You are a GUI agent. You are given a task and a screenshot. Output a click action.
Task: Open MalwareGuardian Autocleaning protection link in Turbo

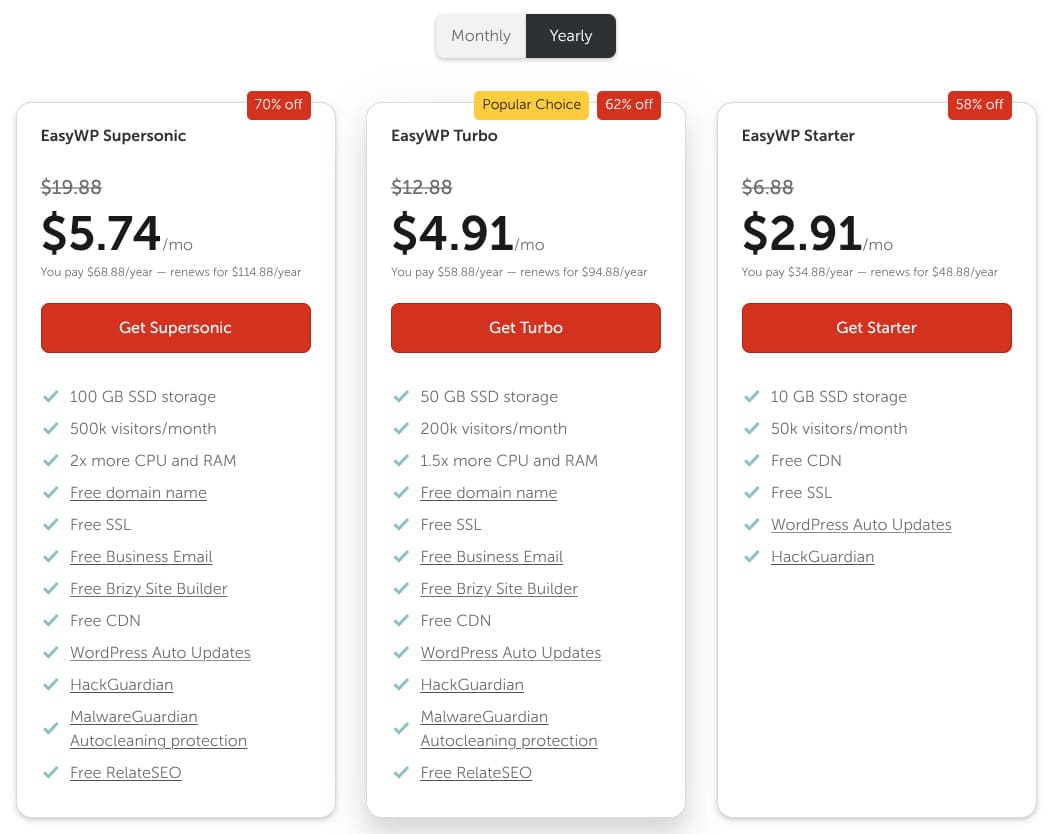click(508, 729)
